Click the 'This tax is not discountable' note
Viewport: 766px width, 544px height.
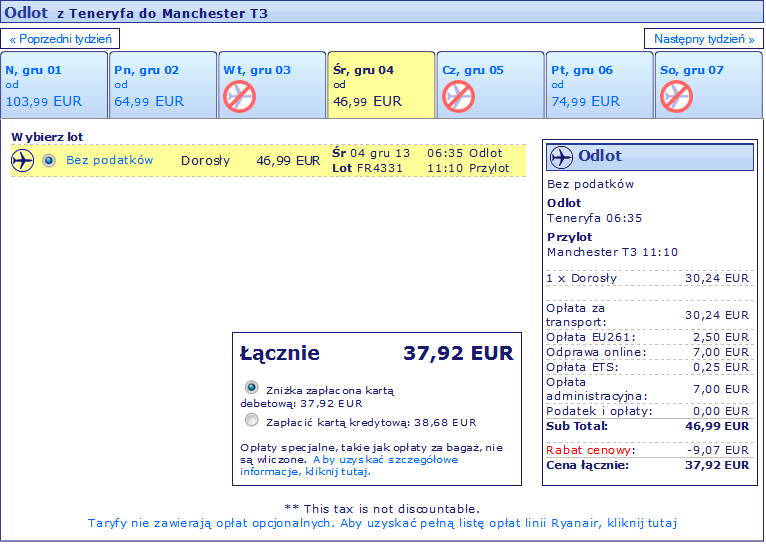coord(382,509)
